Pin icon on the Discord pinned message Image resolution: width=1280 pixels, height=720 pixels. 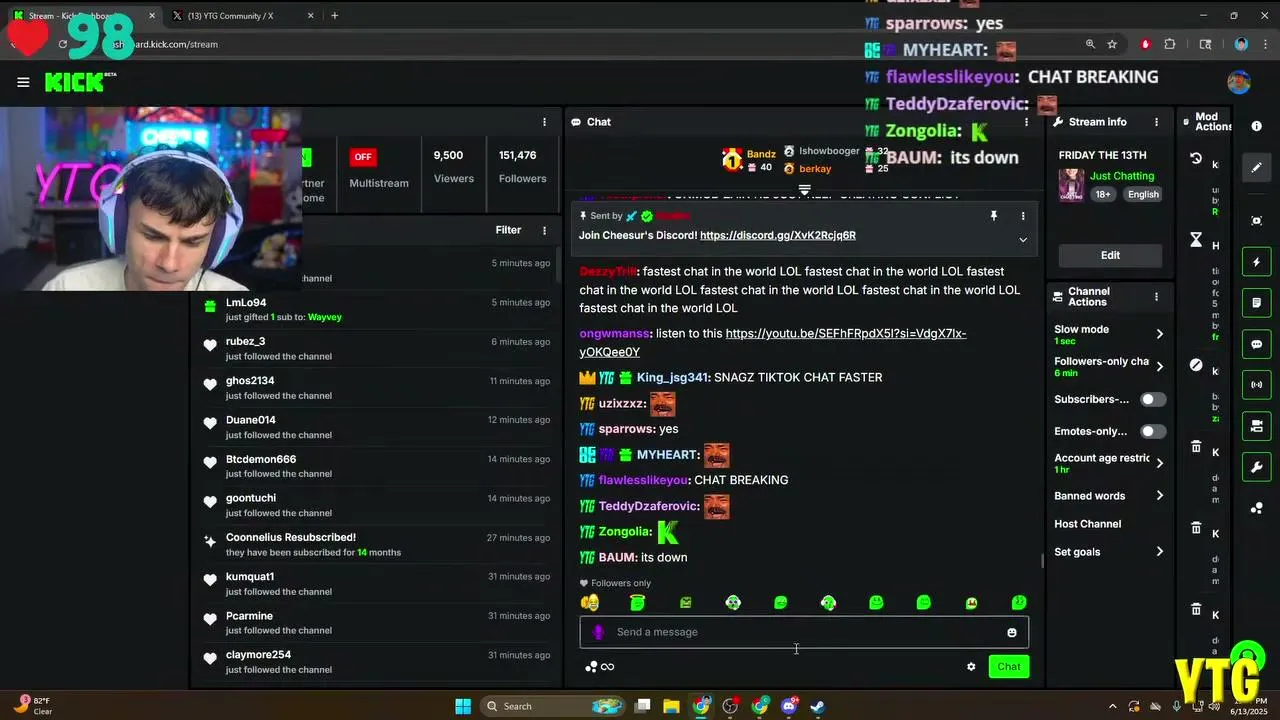[993, 216]
